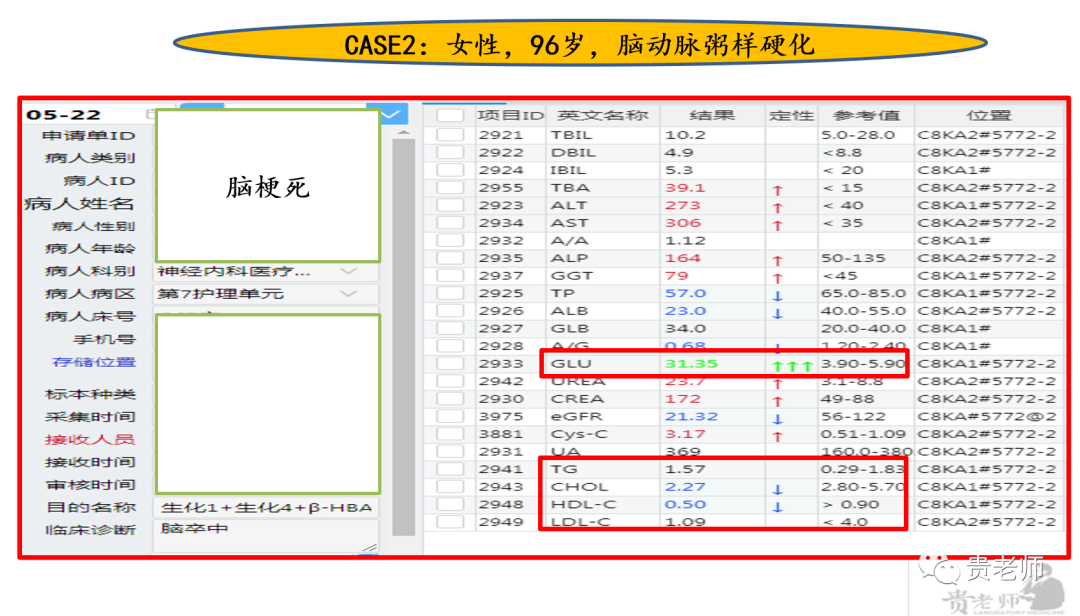Screen dimensions: 1080x616
Task: Click the blue down arrow in HDL-C row
Action: [778, 506]
